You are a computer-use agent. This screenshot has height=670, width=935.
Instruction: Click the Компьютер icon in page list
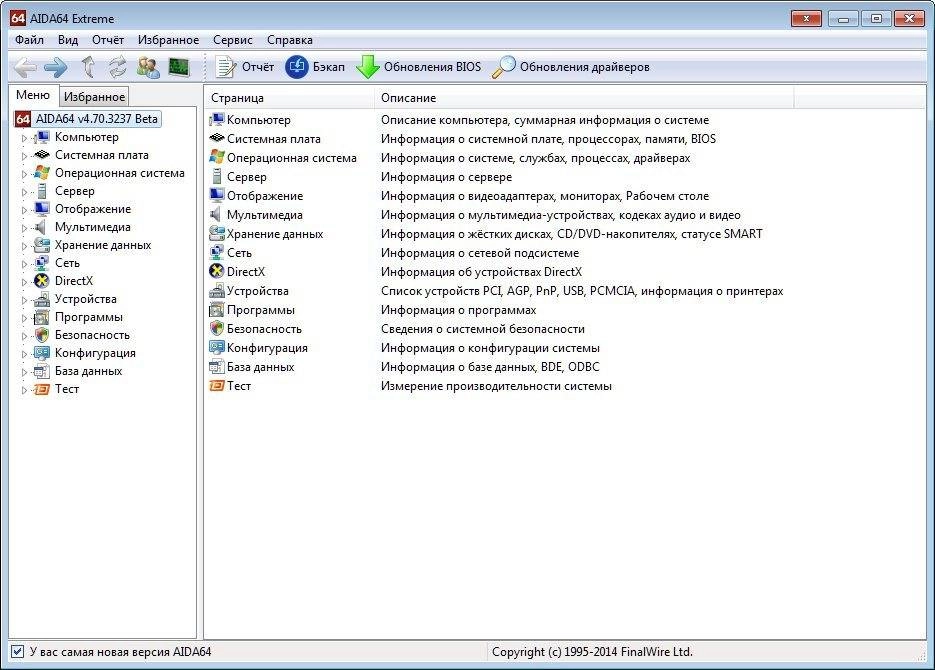pos(216,120)
